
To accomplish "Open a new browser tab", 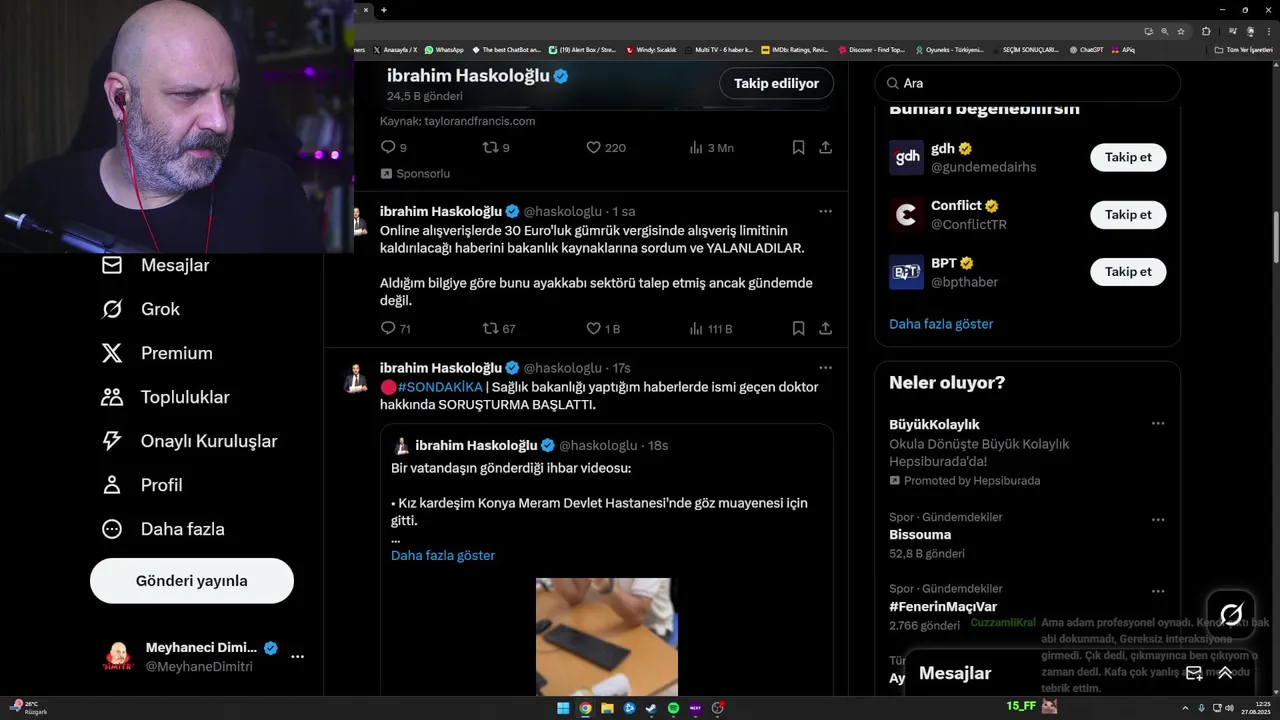I will (x=383, y=10).
